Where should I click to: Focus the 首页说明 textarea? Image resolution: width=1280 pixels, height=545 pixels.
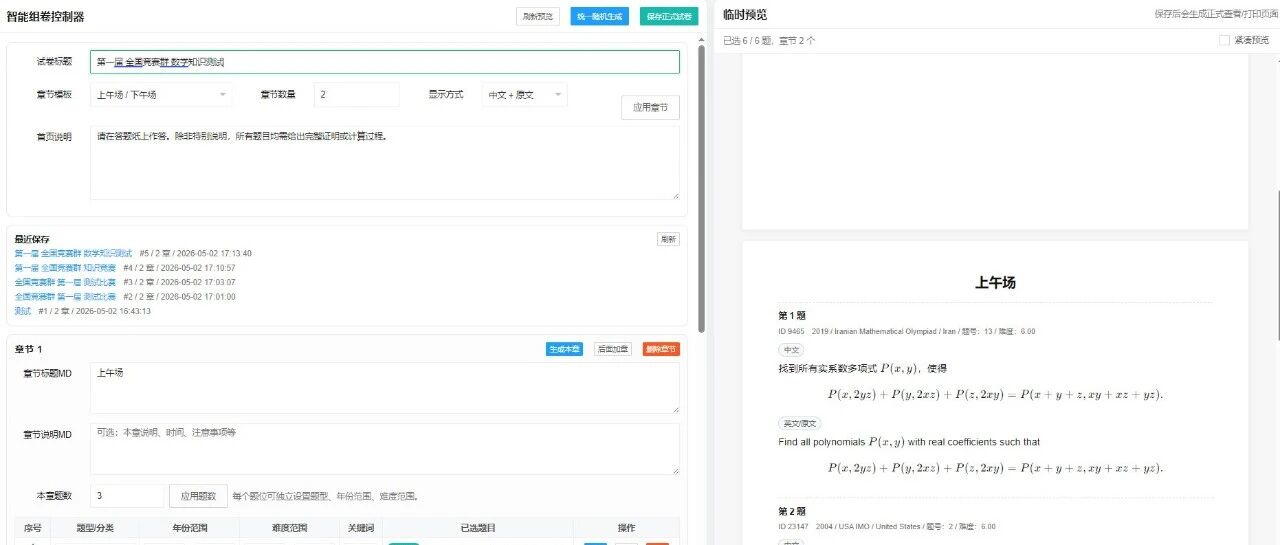384,162
